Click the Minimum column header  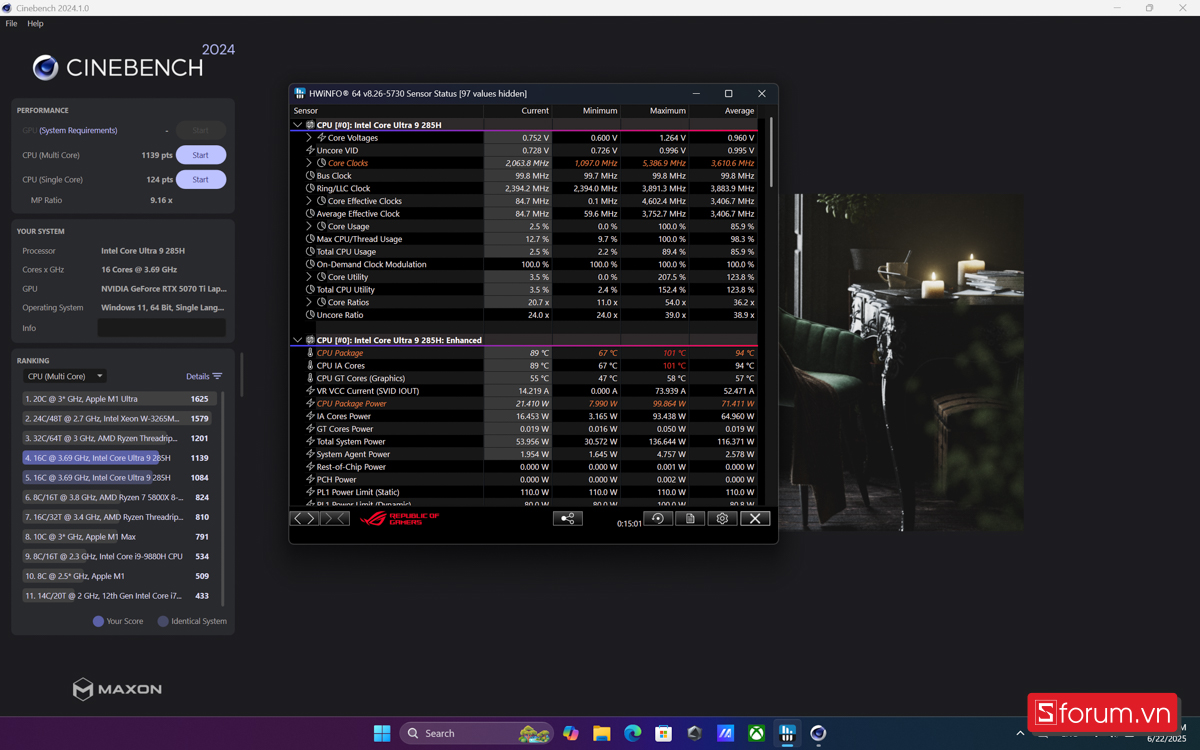click(586, 110)
